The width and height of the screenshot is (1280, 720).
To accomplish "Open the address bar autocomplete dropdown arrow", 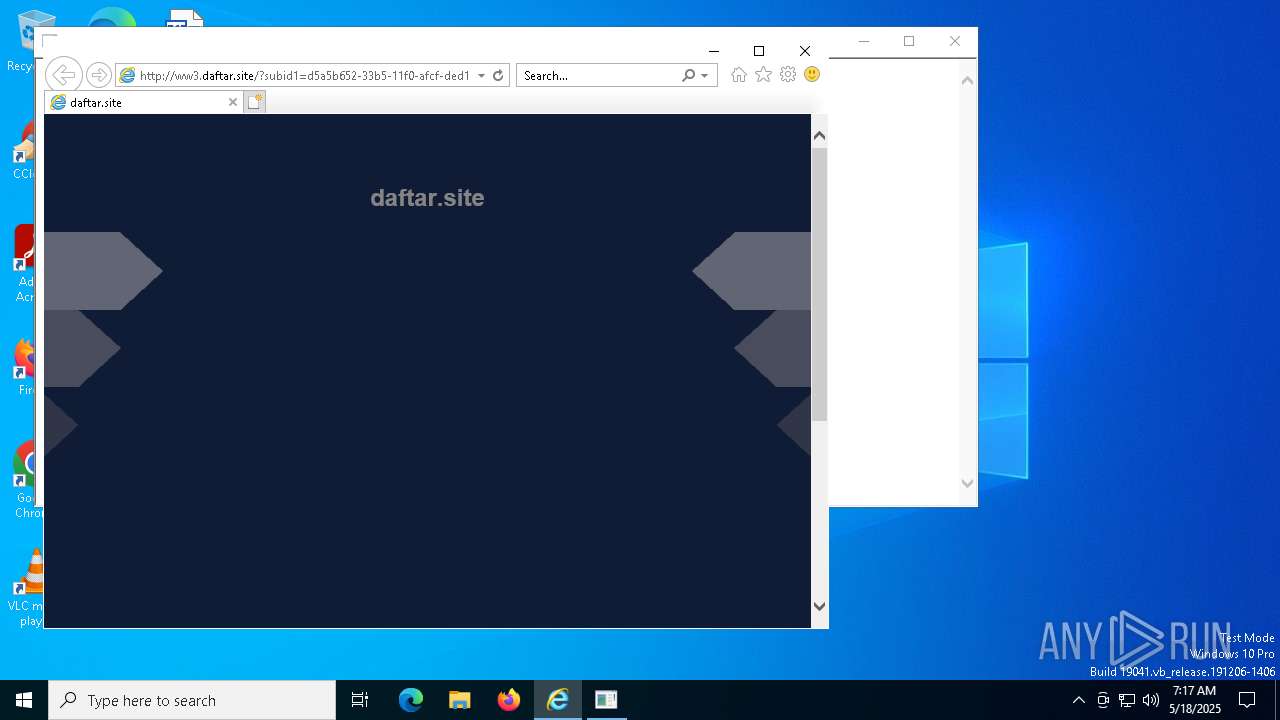I will (481, 75).
